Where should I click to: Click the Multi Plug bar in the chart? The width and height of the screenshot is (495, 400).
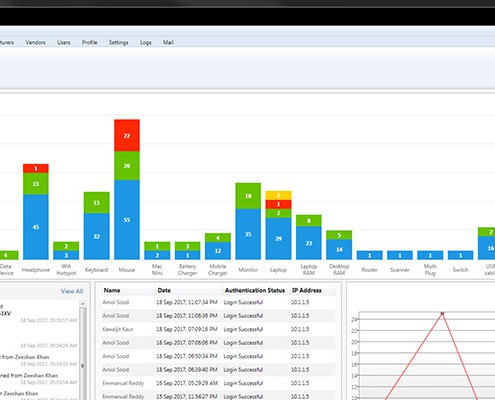[430, 255]
